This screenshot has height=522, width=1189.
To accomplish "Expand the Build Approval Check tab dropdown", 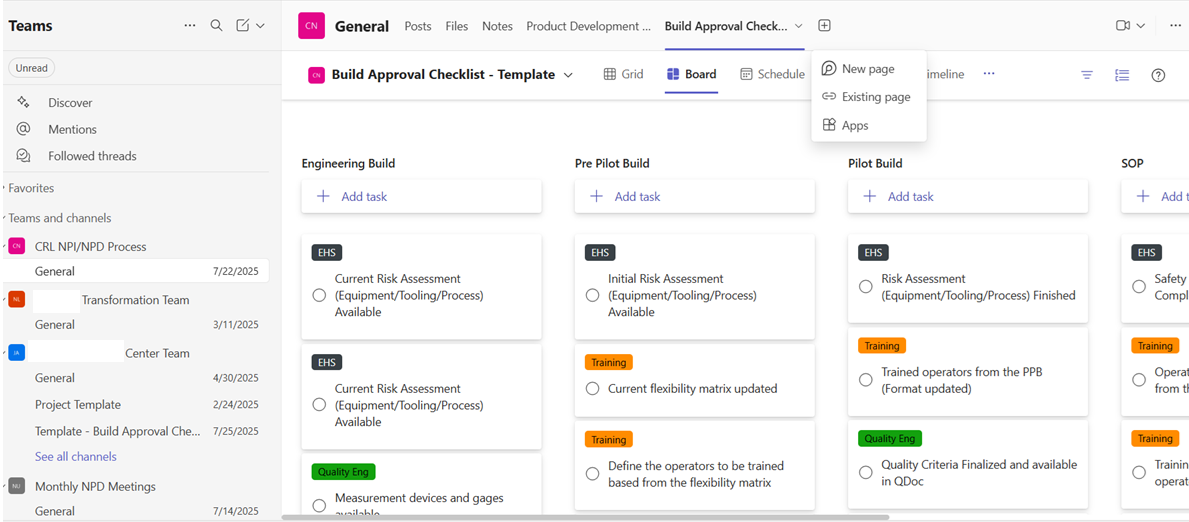I will coord(798,26).
